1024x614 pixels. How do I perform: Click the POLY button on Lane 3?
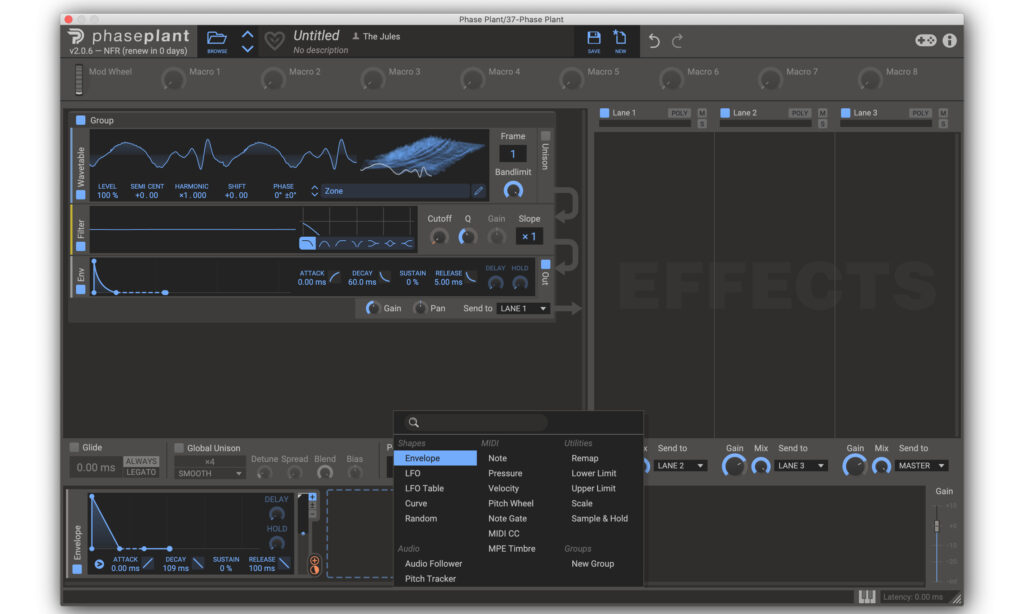click(920, 113)
